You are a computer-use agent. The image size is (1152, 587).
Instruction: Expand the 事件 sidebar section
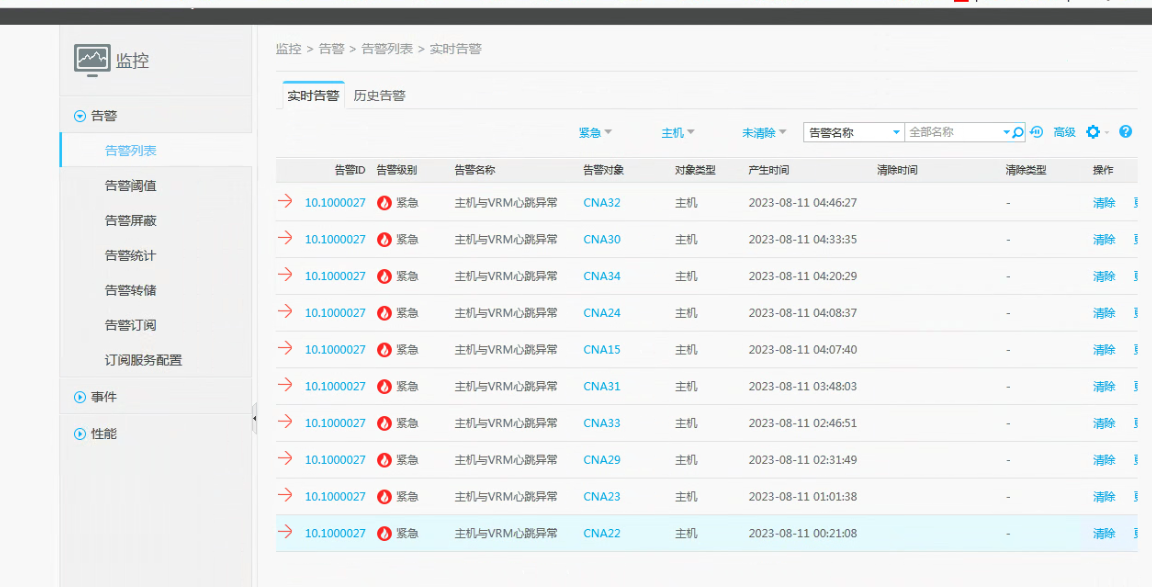(x=80, y=397)
